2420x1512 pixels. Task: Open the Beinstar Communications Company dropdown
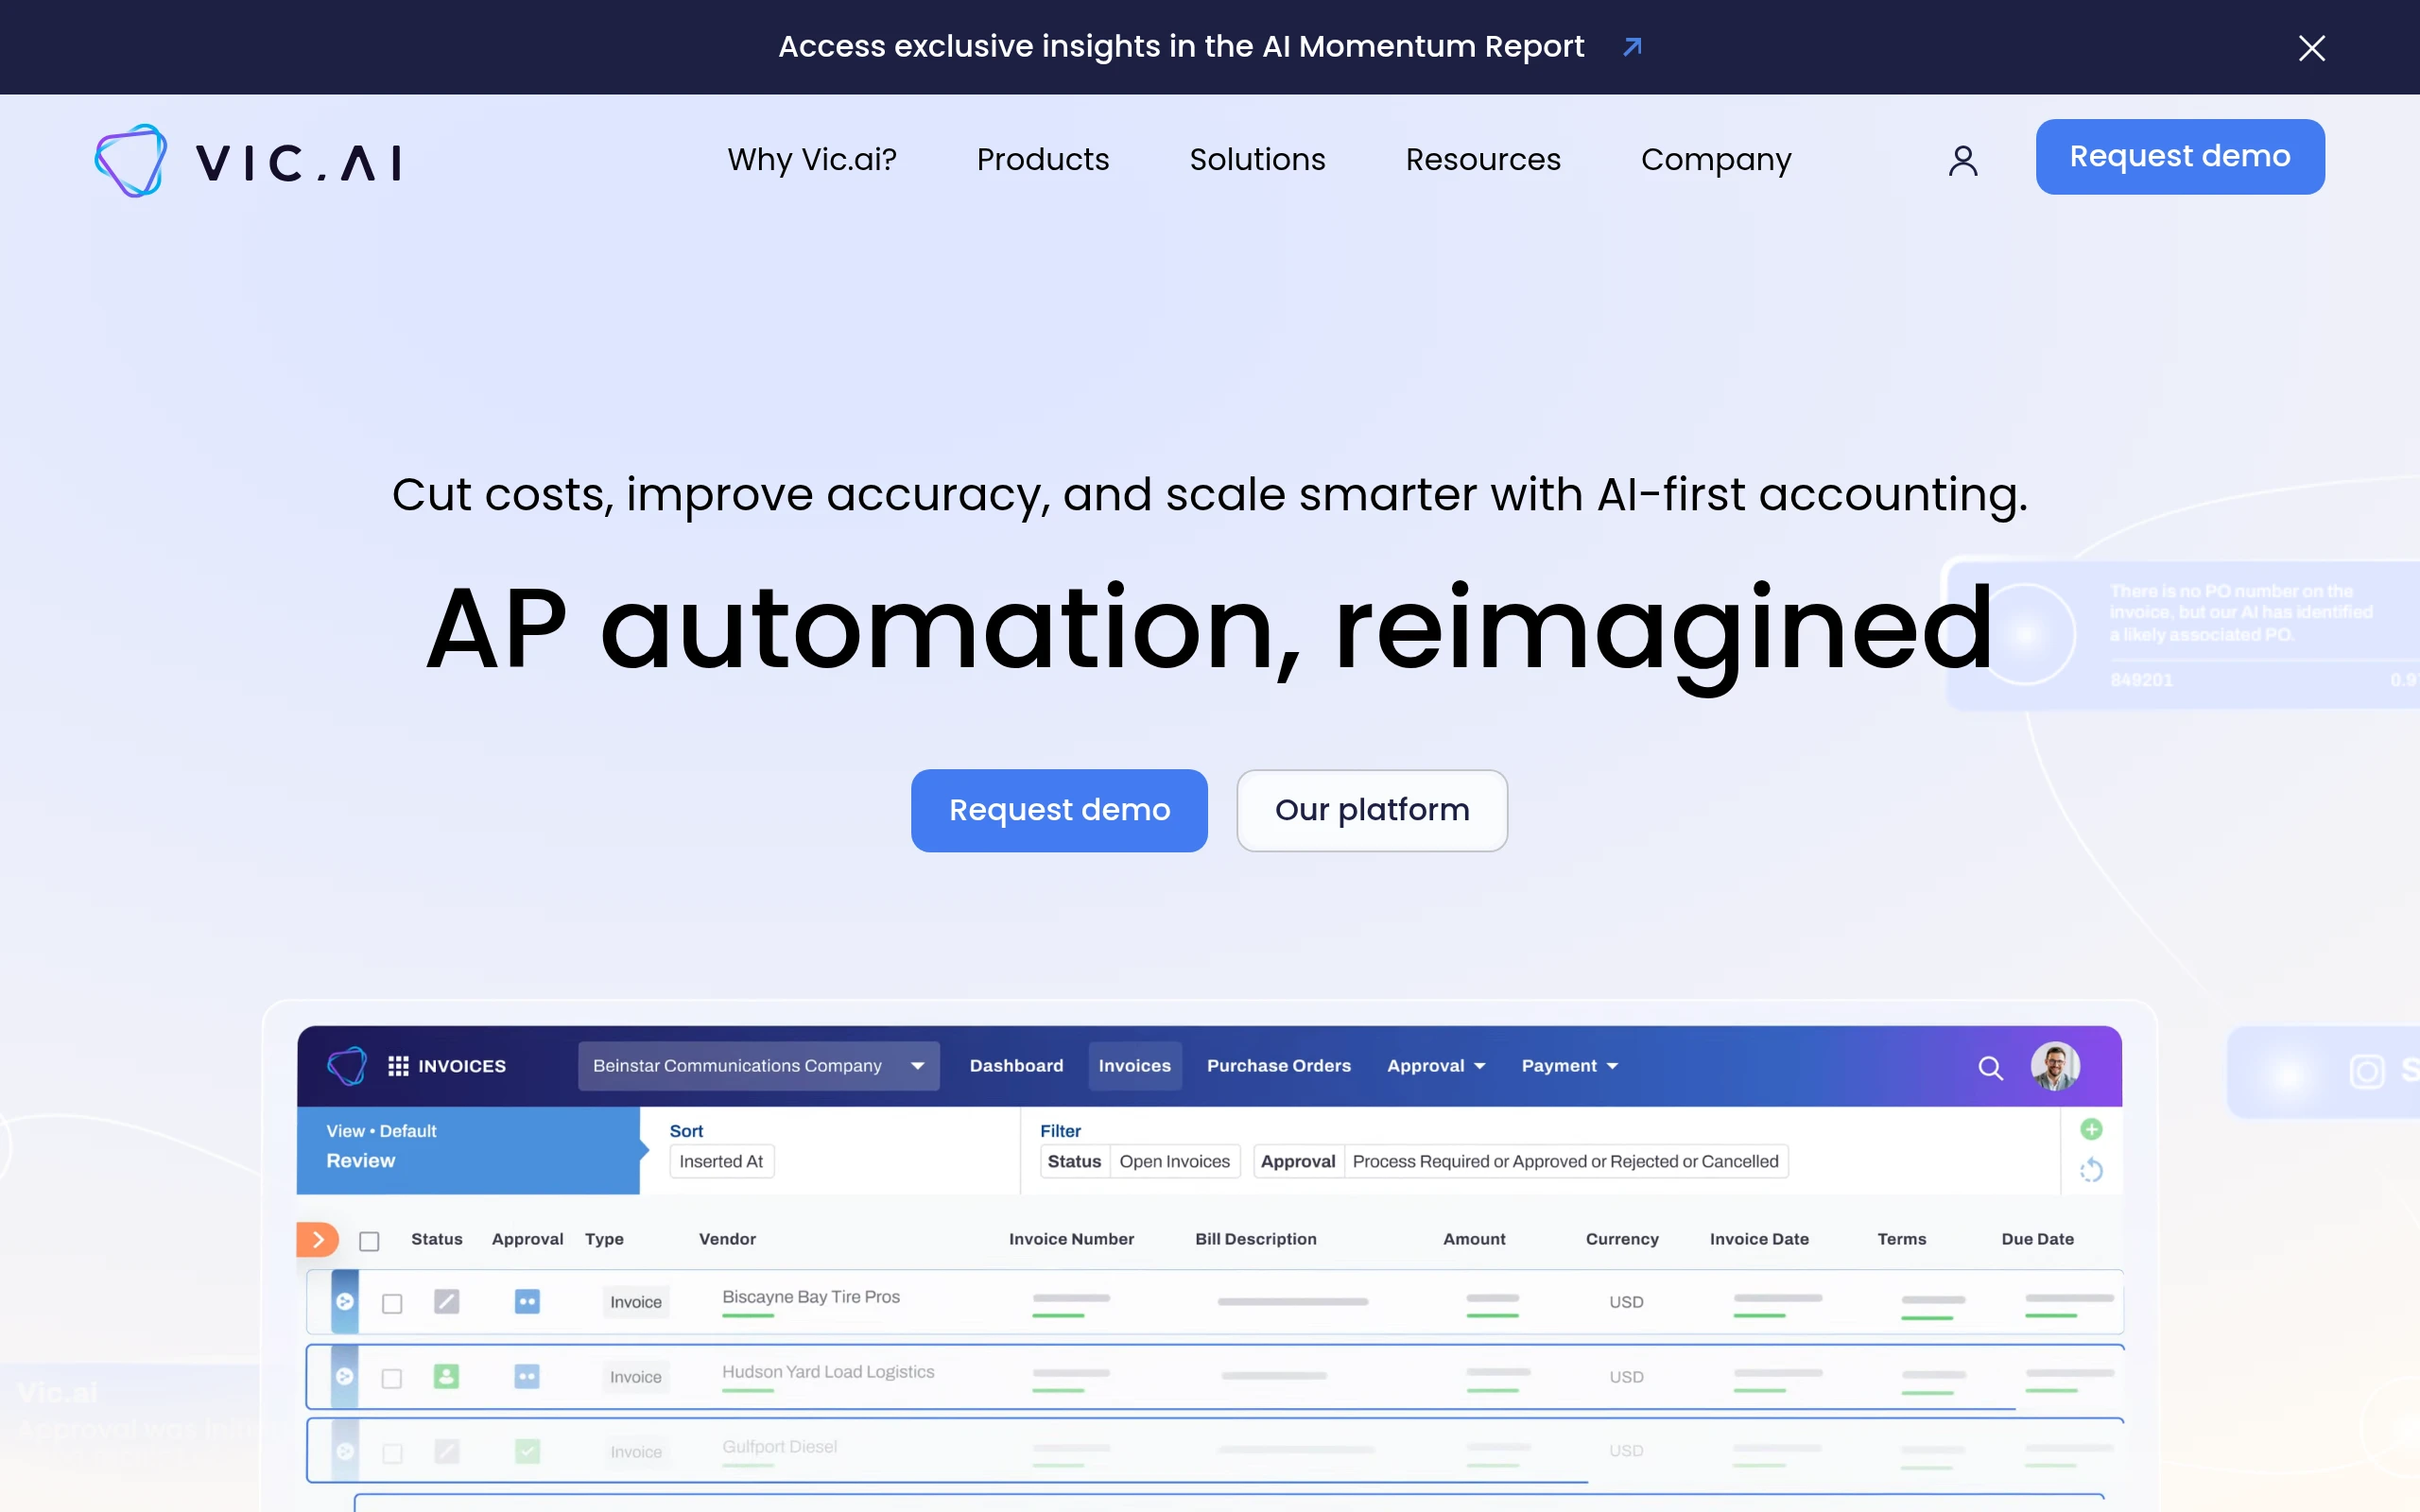(x=758, y=1066)
